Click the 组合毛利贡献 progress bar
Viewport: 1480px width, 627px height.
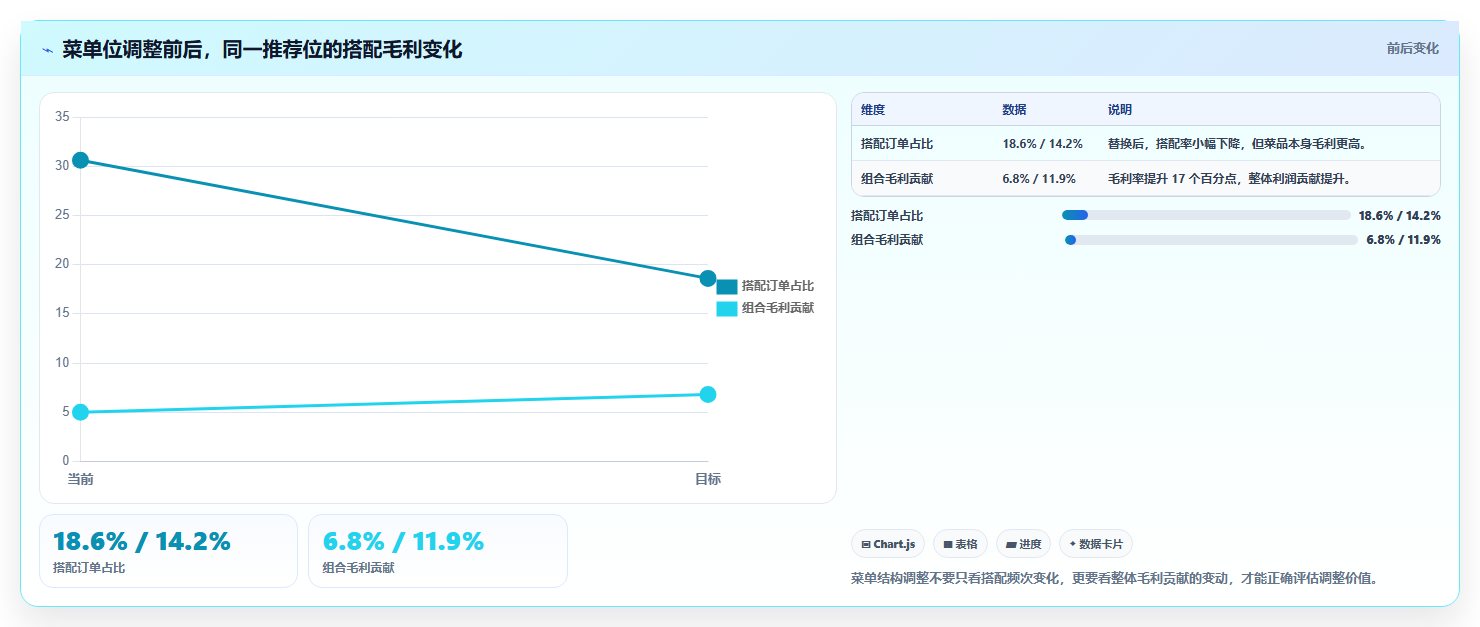1211,240
